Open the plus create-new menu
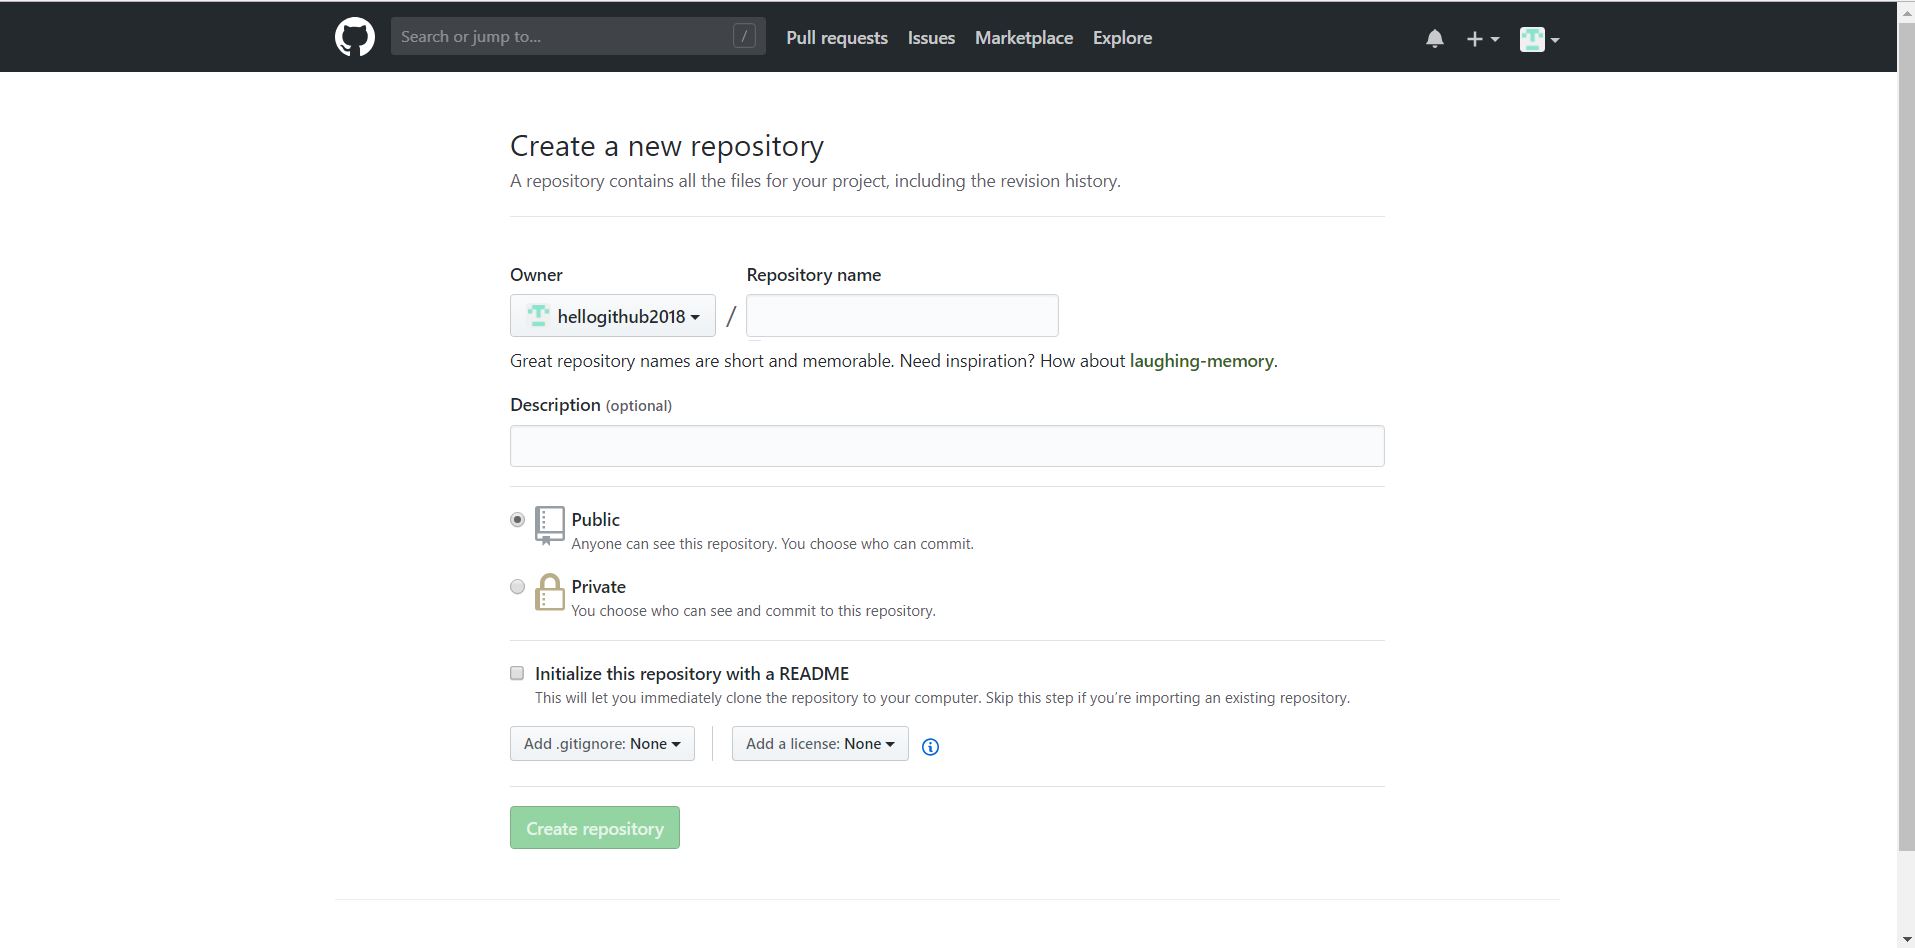 coord(1482,39)
